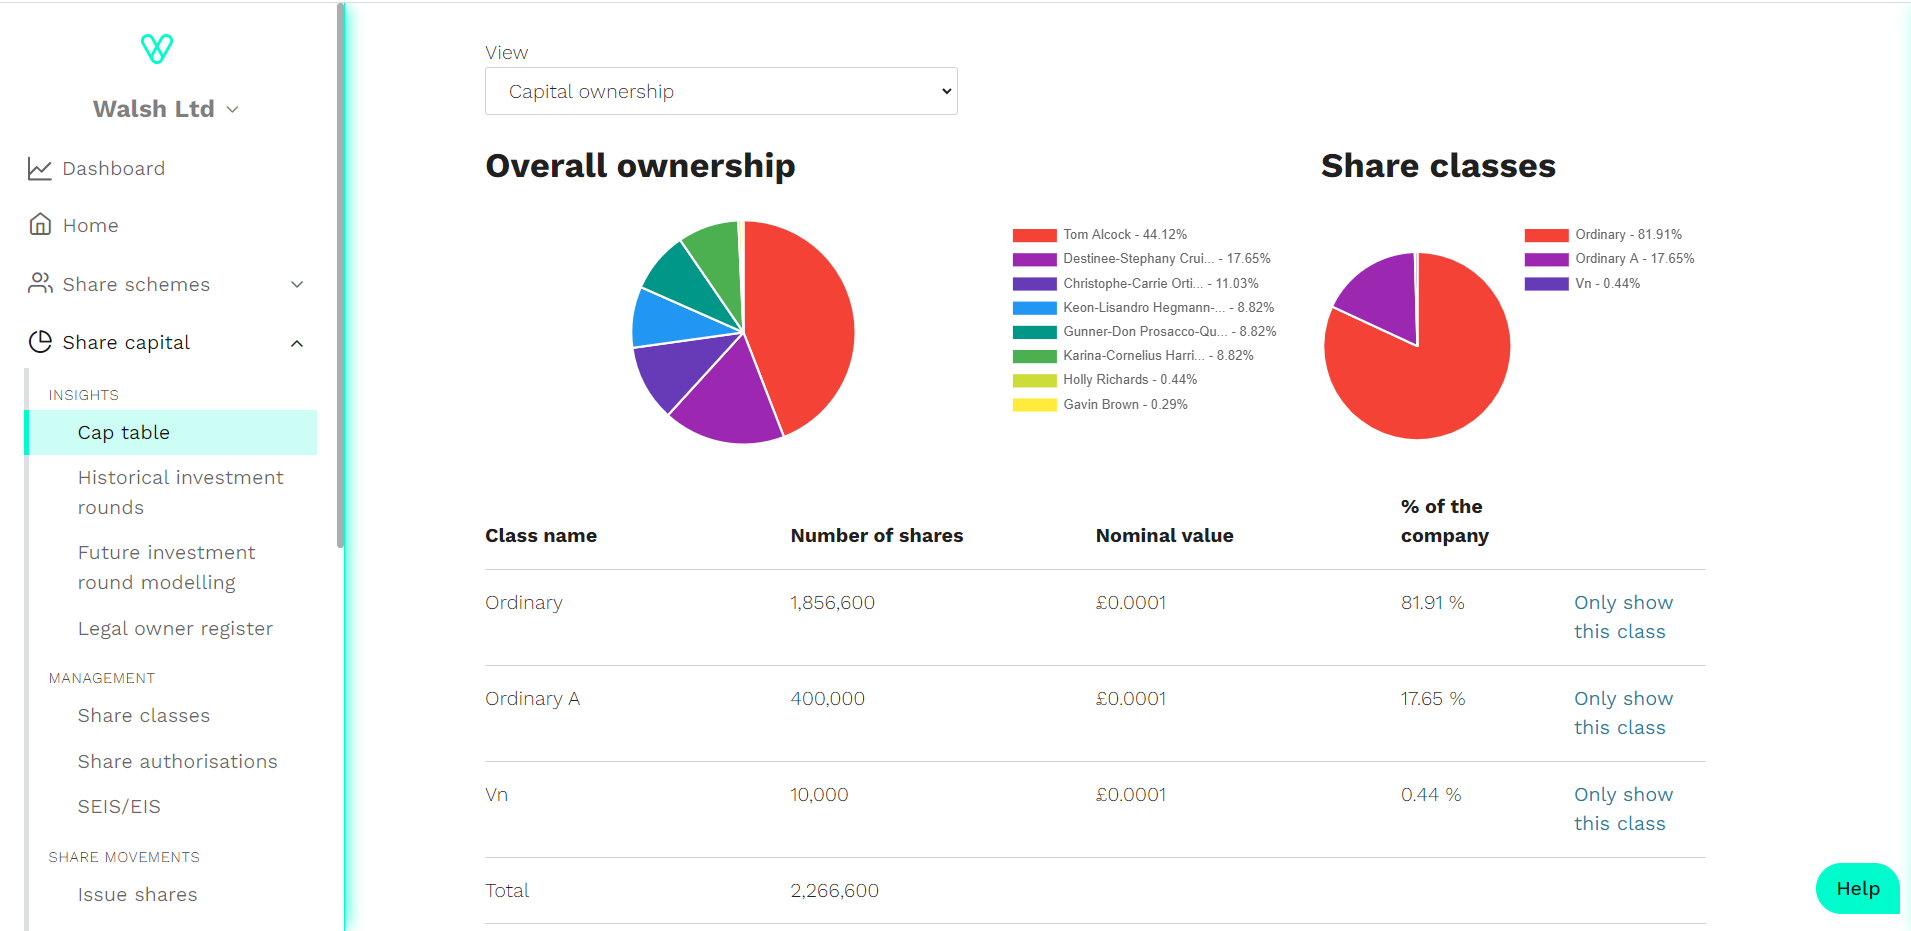Click the Home house icon
1911x931 pixels.
(x=40, y=224)
